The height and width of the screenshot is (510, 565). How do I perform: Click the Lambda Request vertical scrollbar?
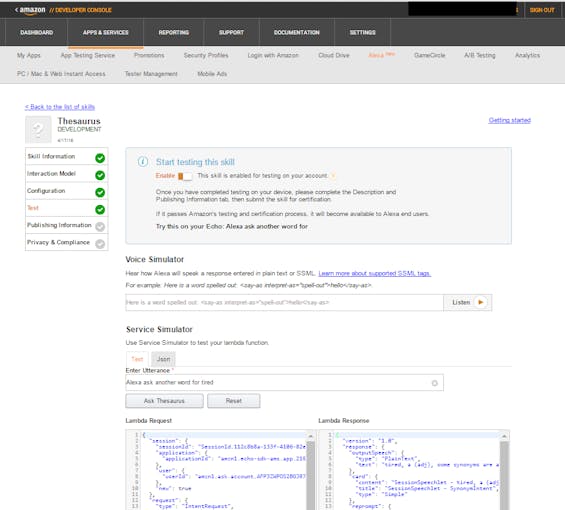tap(311, 476)
